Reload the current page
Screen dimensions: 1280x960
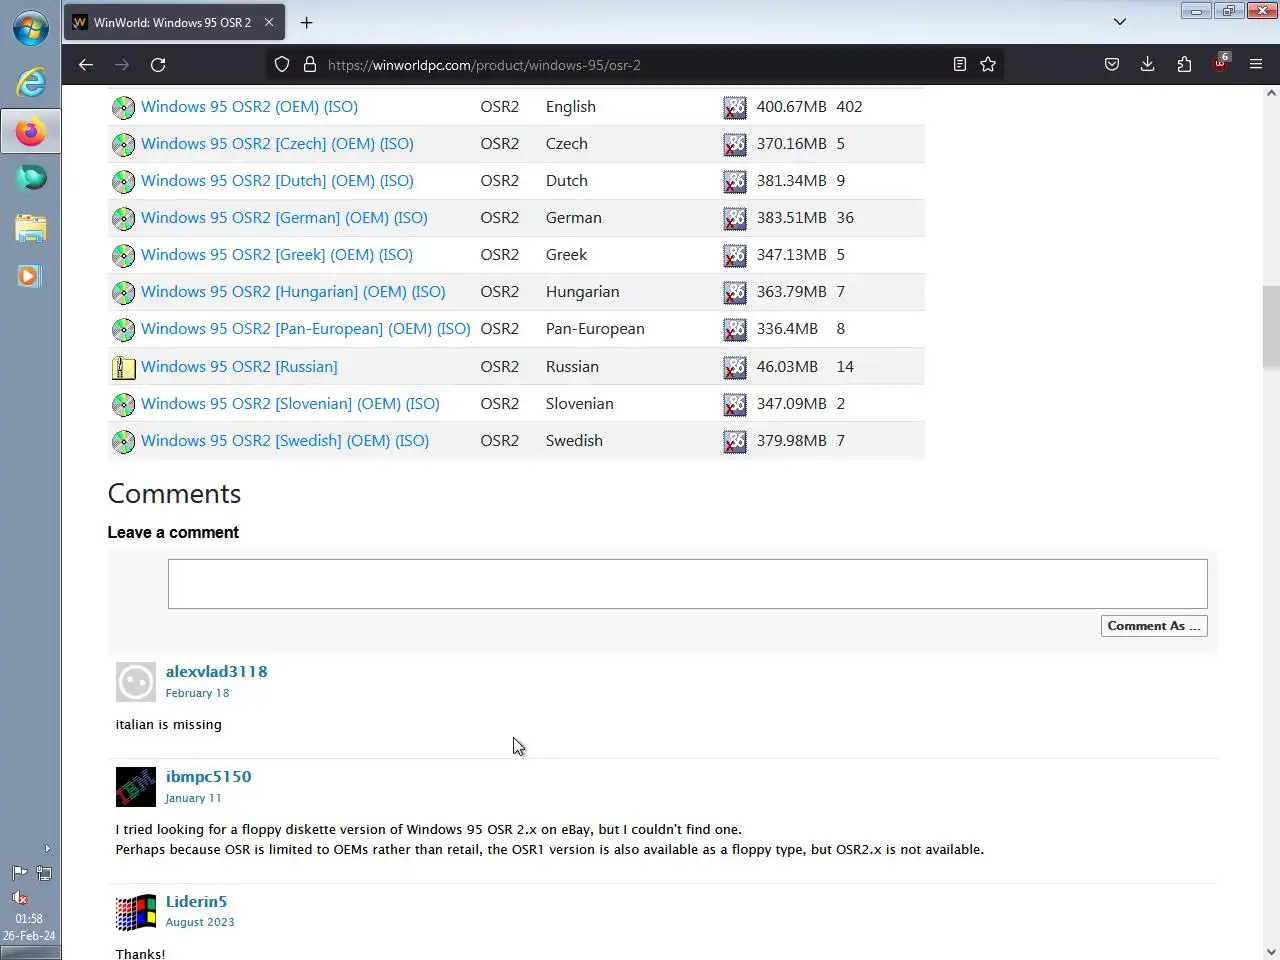click(x=158, y=64)
